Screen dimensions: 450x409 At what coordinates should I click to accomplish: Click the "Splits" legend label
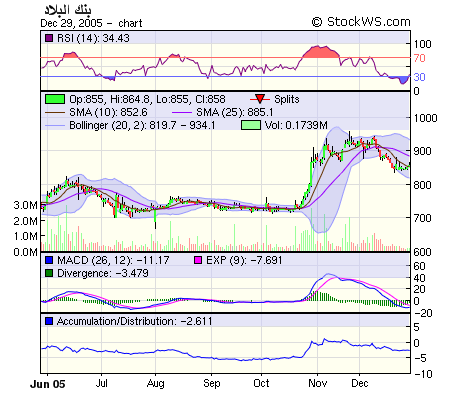click(x=287, y=99)
